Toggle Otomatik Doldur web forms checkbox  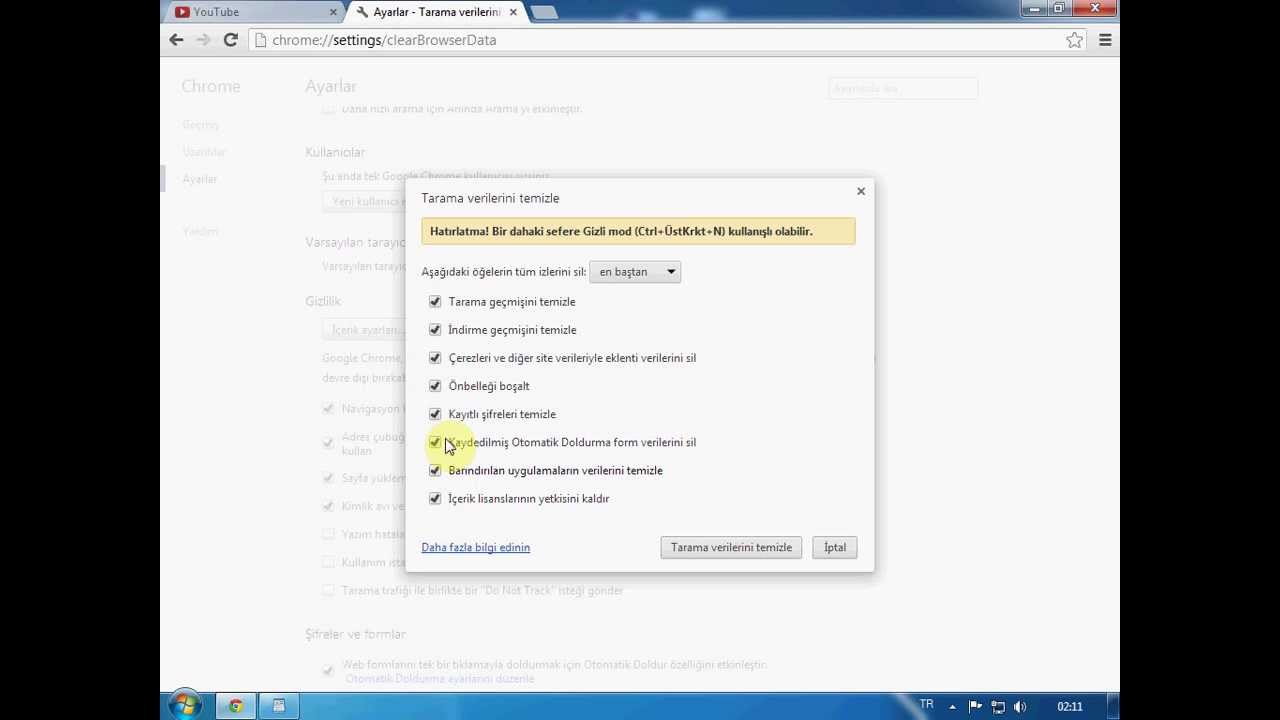pos(328,669)
